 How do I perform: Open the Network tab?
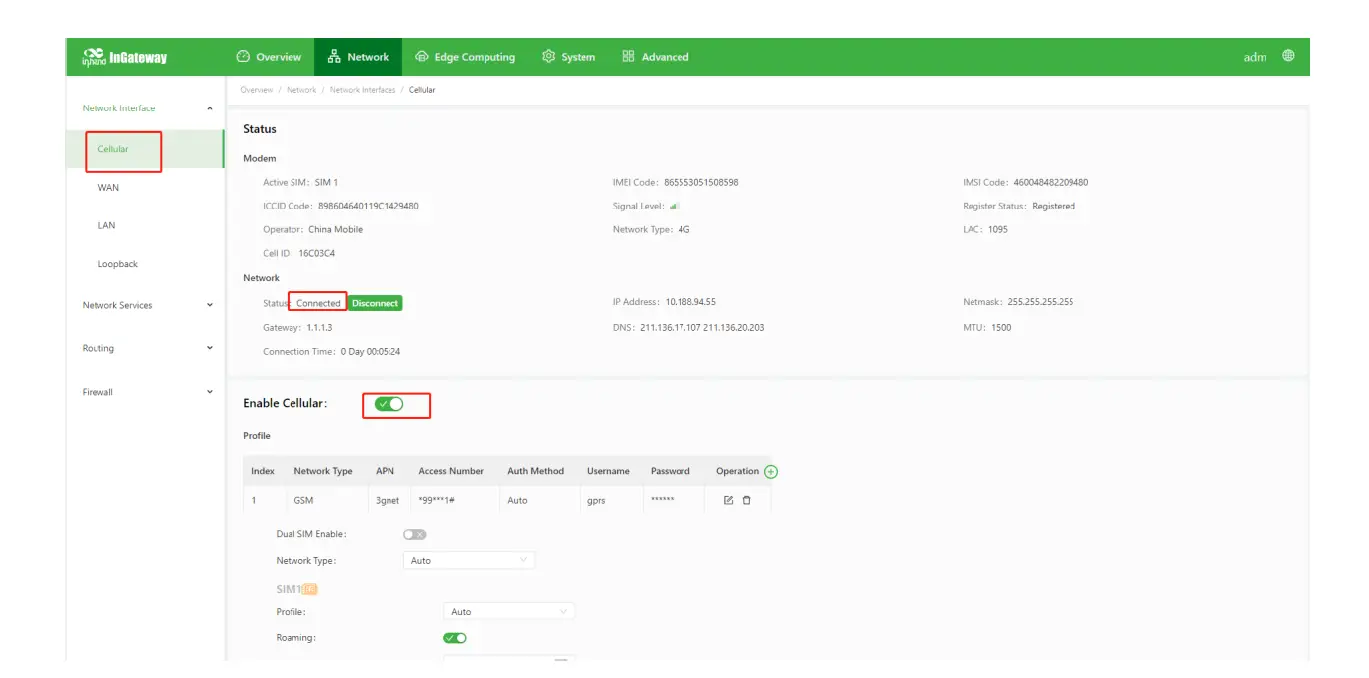(x=358, y=57)
